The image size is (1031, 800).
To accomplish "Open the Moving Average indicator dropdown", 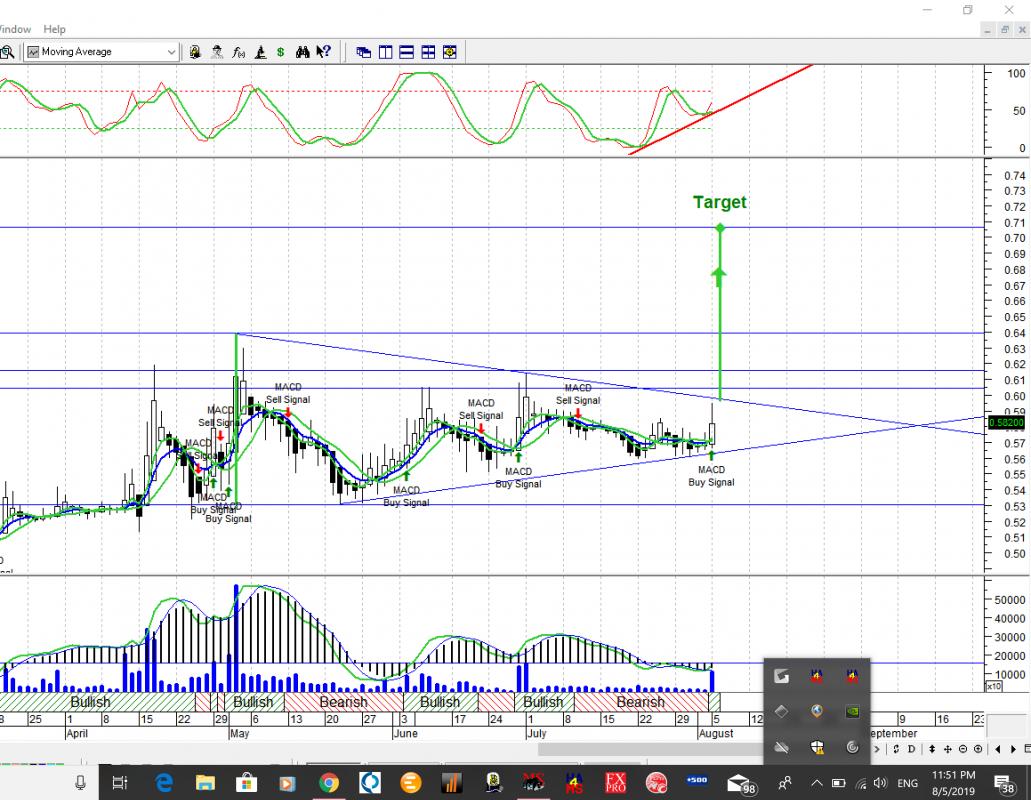I will [101, 52].
